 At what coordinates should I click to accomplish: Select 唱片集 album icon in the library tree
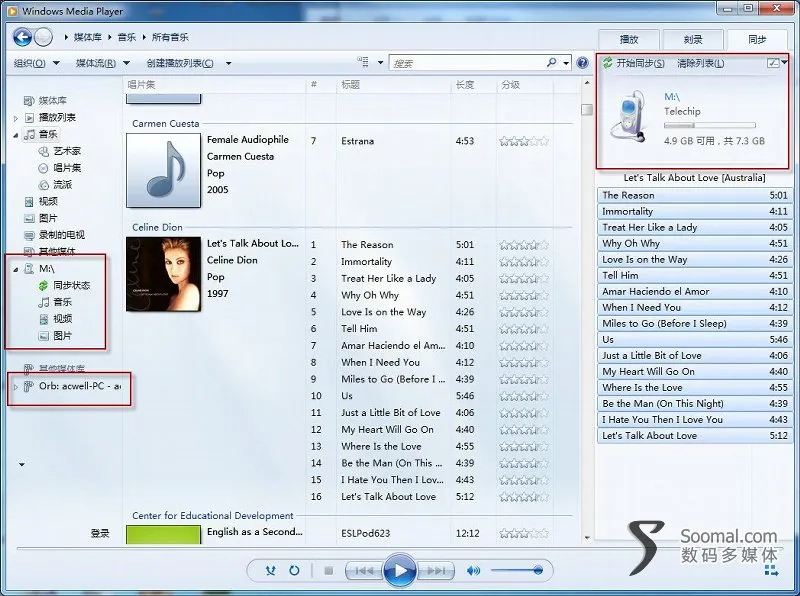pos(43,168)
